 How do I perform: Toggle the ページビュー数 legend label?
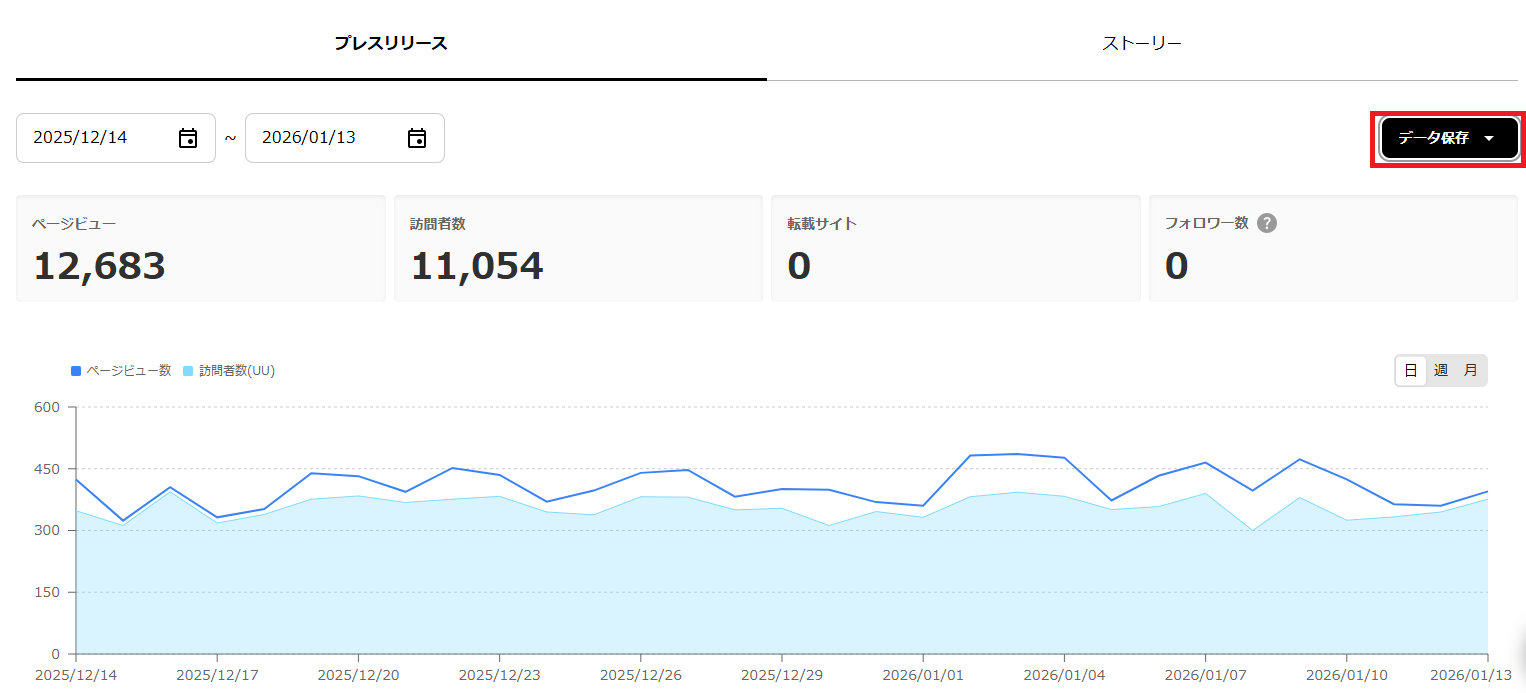pos(128,371)
